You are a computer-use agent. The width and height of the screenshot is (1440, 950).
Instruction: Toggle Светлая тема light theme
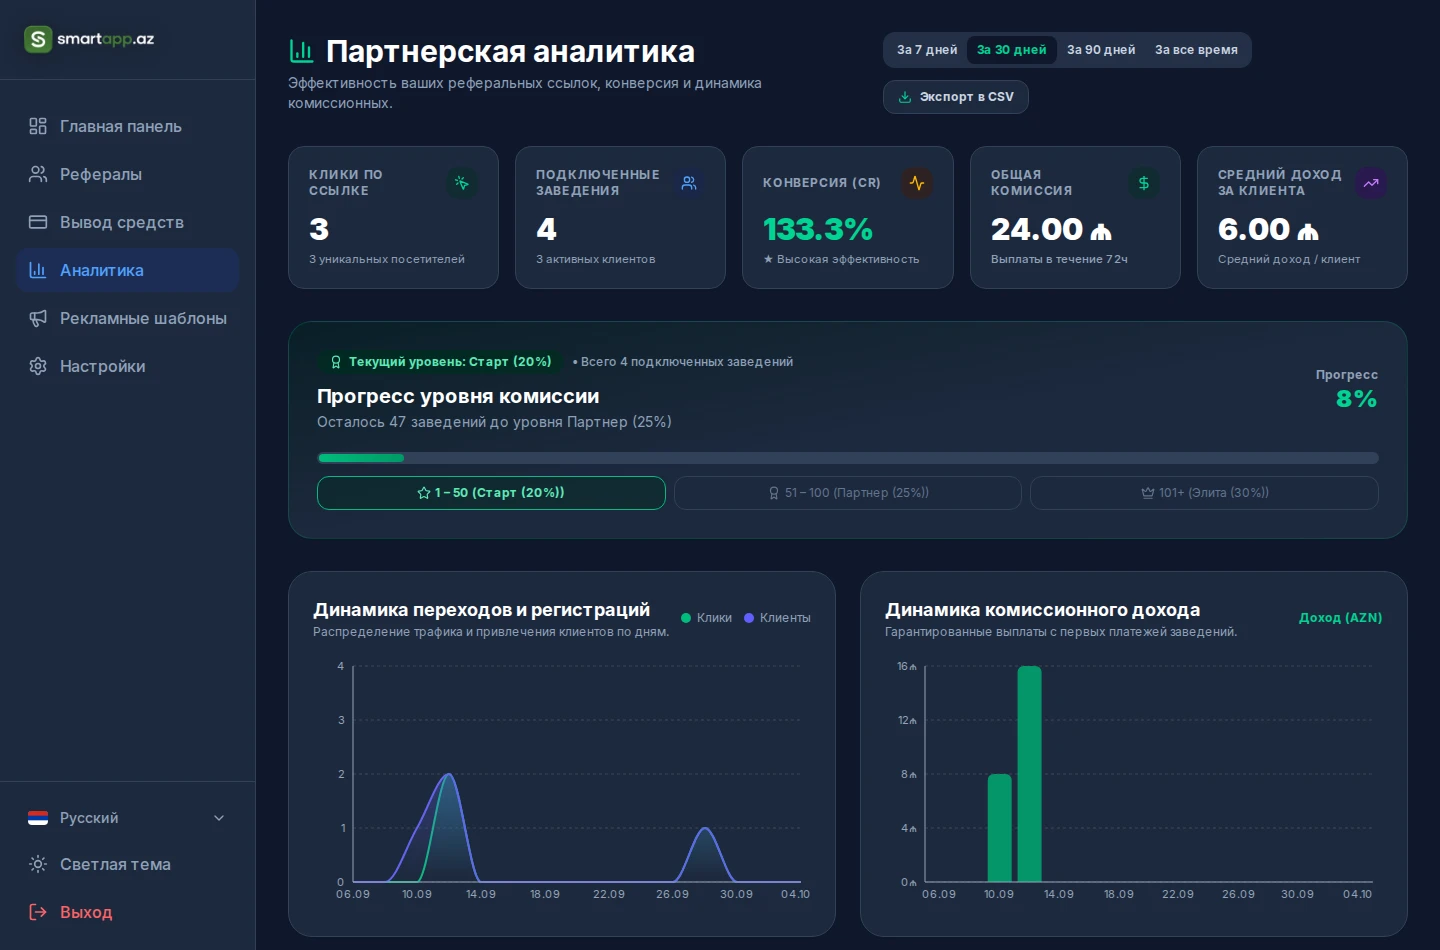(x=128, y=864)
